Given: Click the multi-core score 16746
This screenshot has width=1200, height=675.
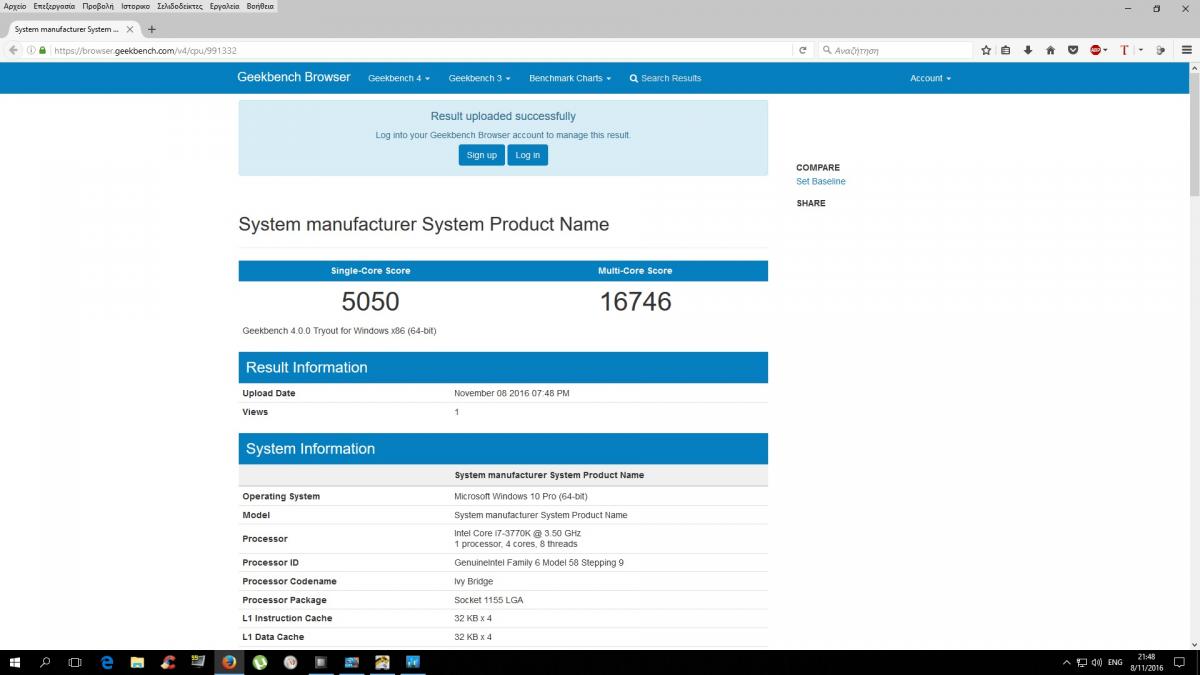Looking at the screenshot, I should coord(635,301).
